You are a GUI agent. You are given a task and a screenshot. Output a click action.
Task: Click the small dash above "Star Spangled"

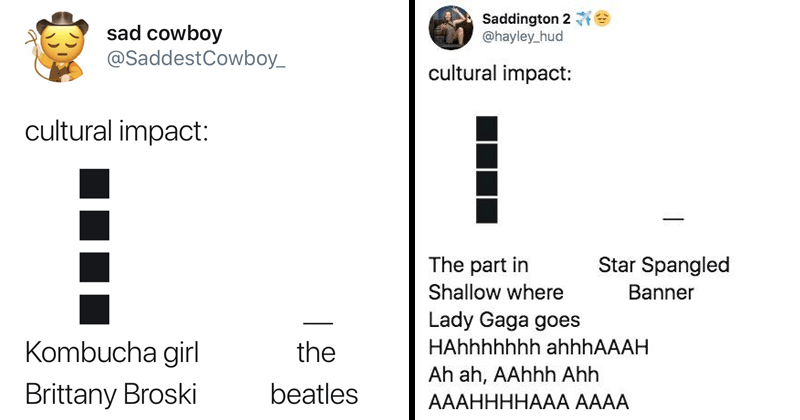(673, 218)
